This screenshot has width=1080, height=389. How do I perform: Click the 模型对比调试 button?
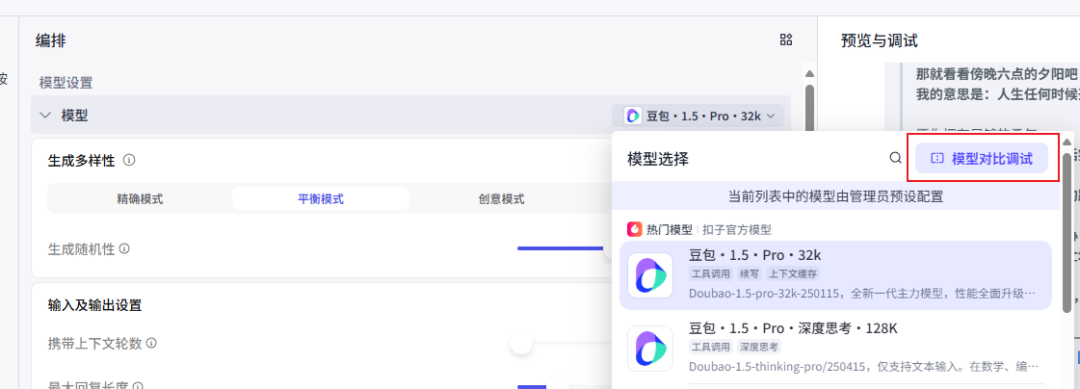click(x=982, y=158)
